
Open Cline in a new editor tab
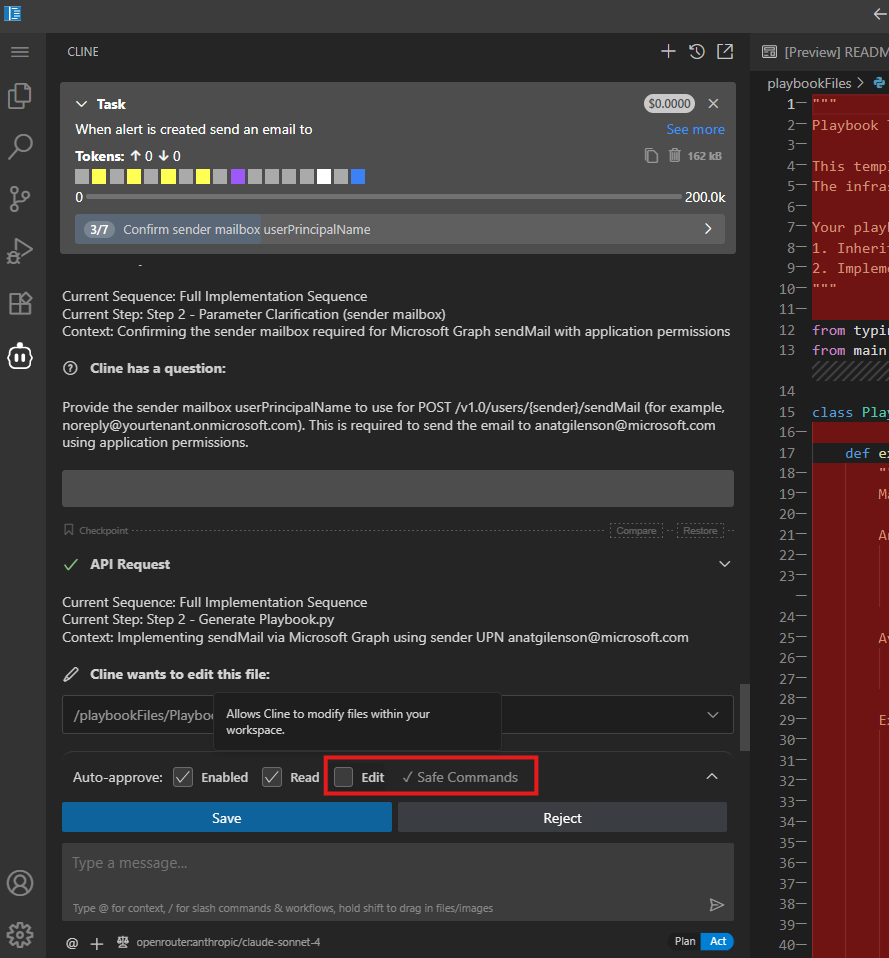(x=725, y=51)
